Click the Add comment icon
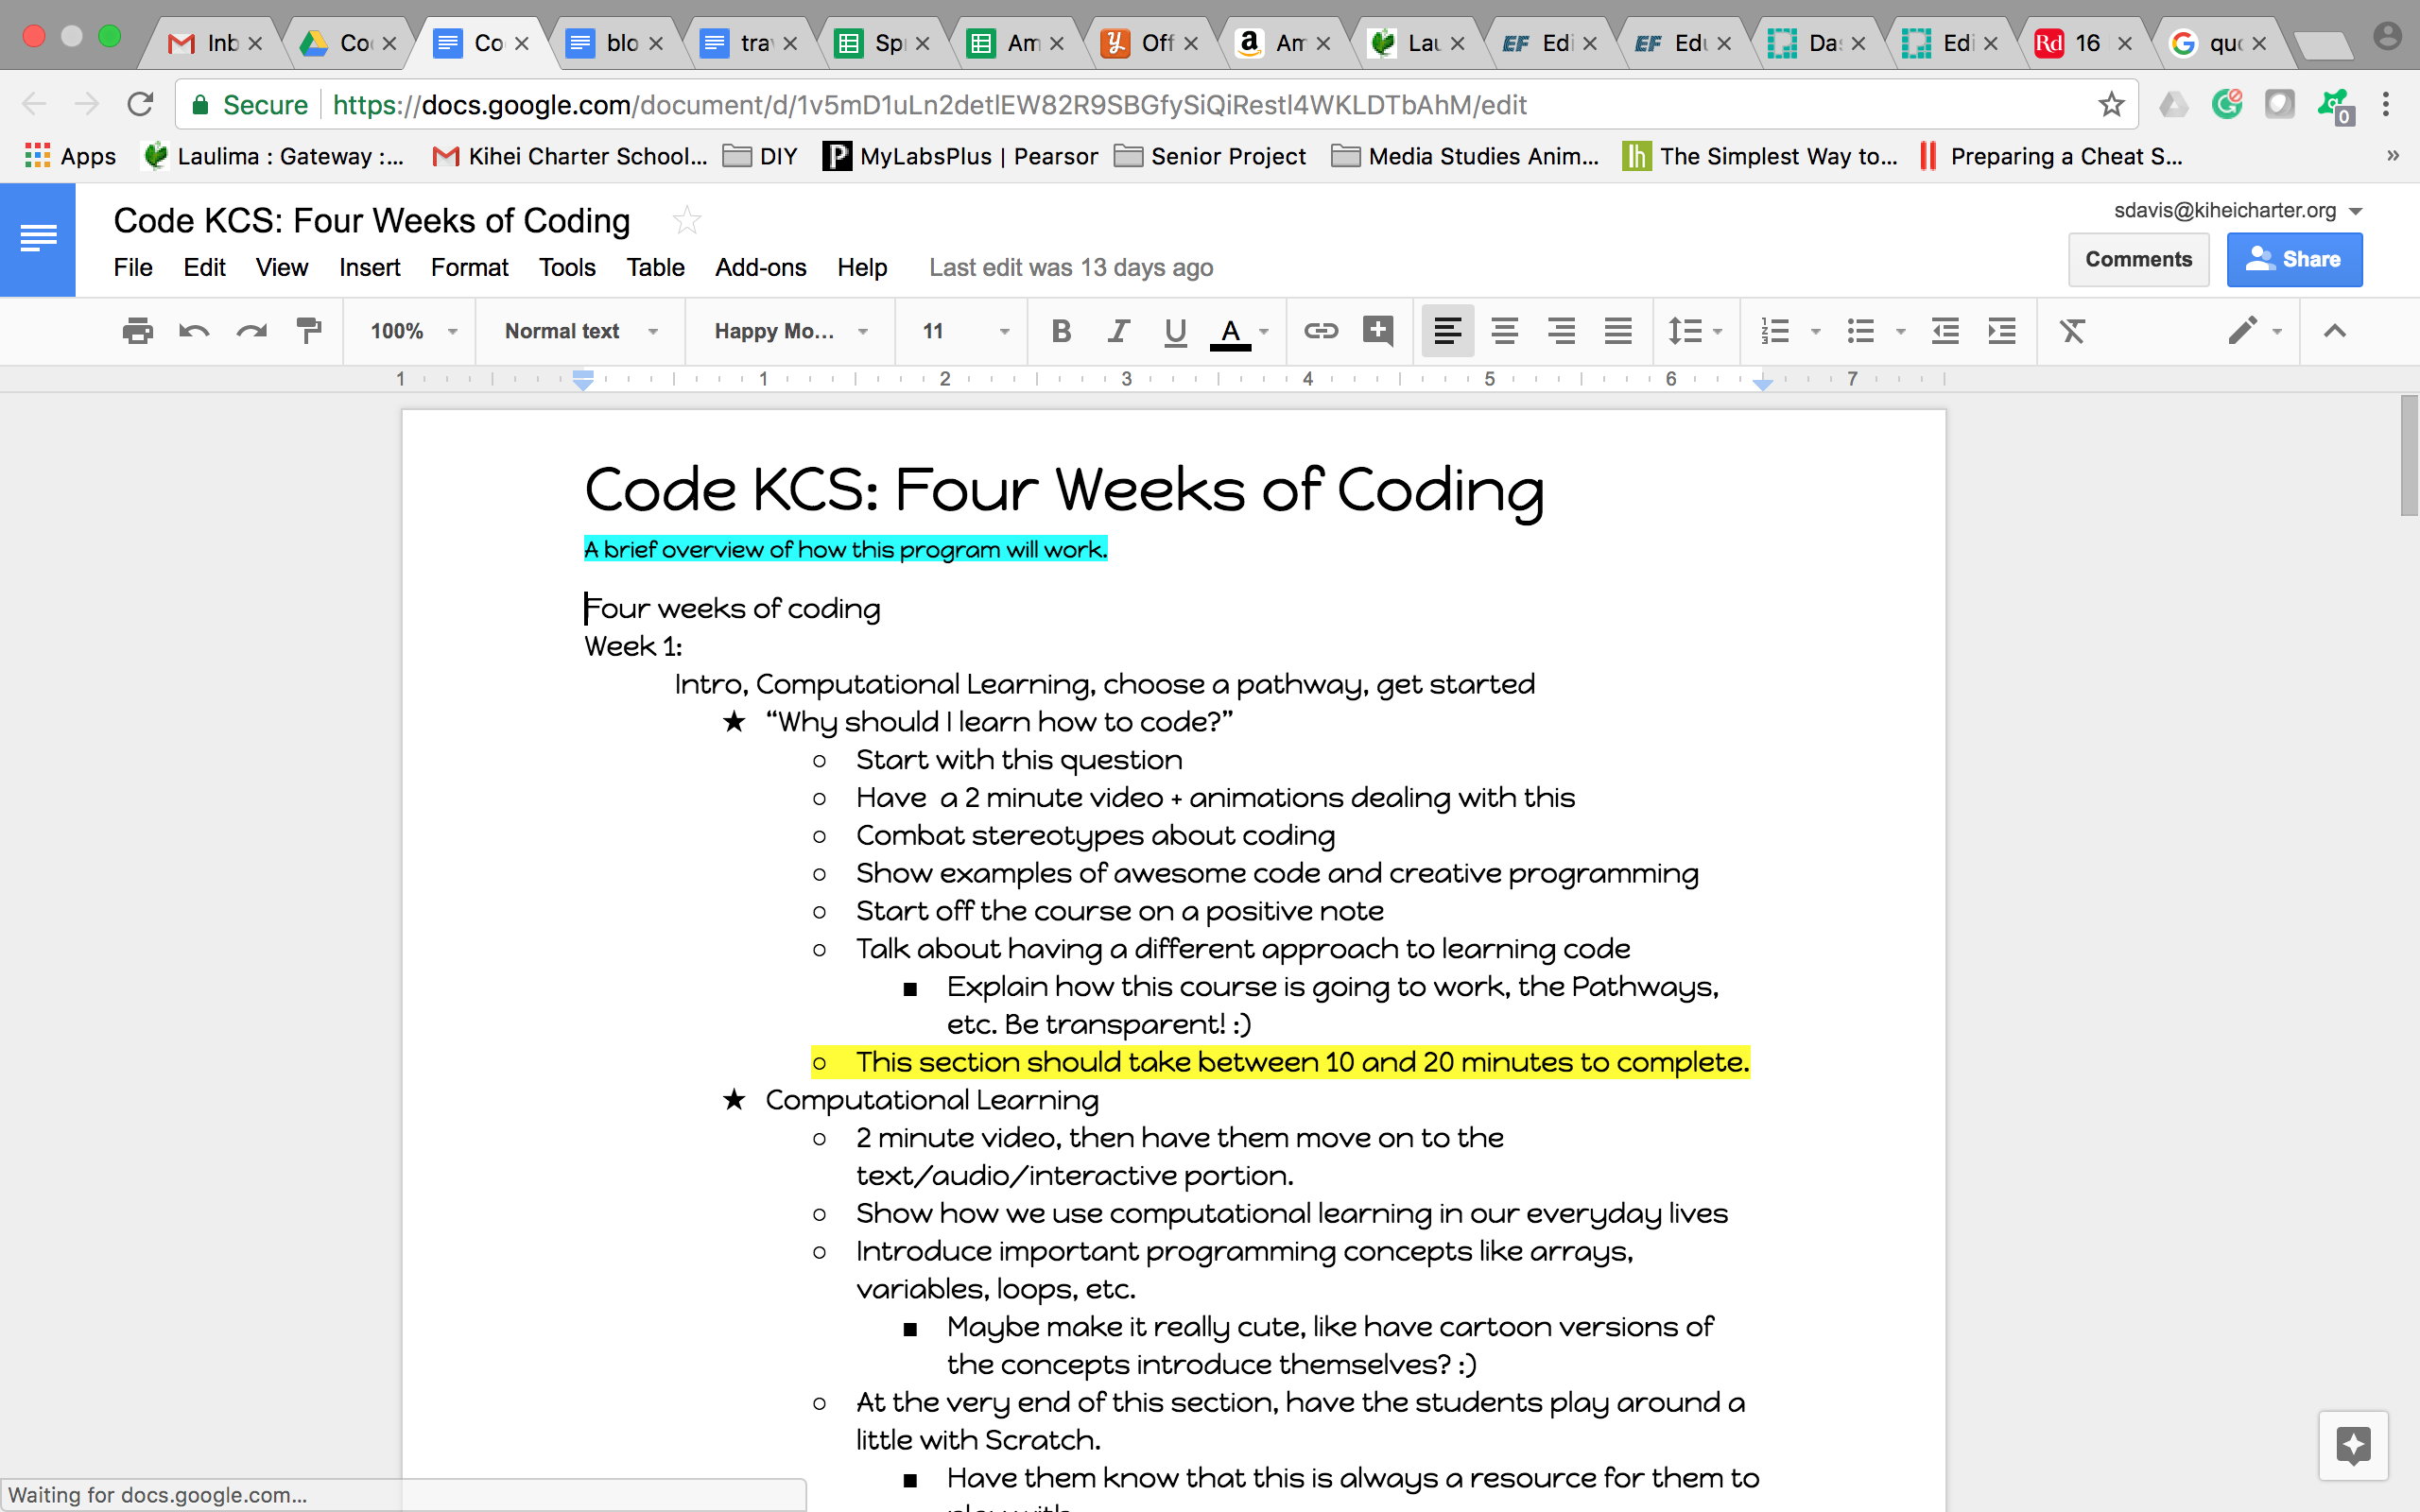Image resolution: width=2420 pixels, height=1512 pixels. [x=1378, y=331]
